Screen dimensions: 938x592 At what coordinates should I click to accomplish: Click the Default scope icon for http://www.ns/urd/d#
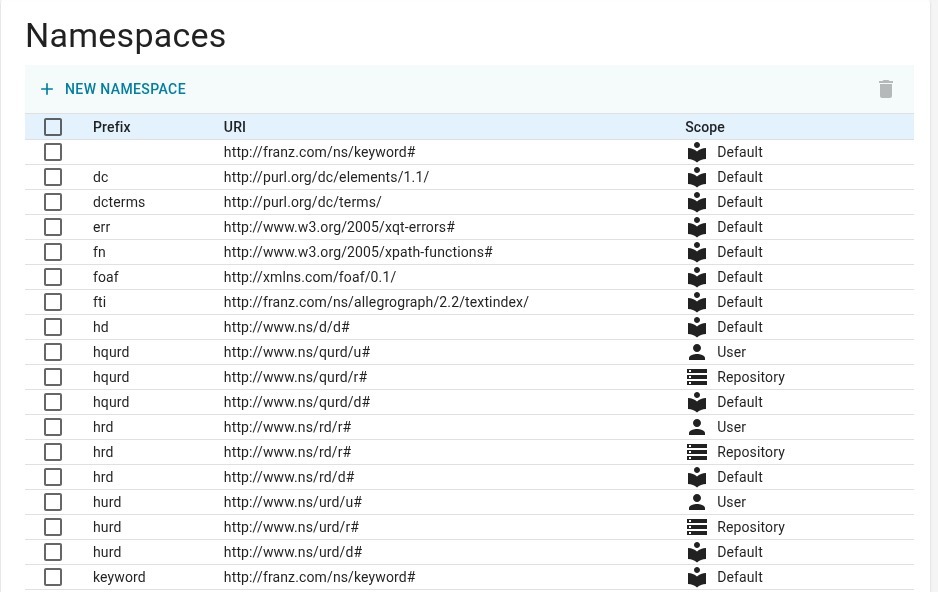coord(696,552)
